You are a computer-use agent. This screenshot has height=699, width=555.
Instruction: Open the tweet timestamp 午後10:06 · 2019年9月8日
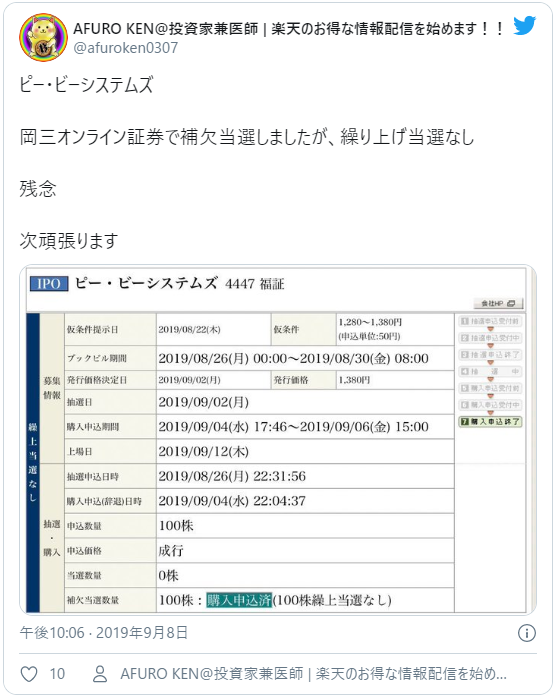tap(103, 633)
